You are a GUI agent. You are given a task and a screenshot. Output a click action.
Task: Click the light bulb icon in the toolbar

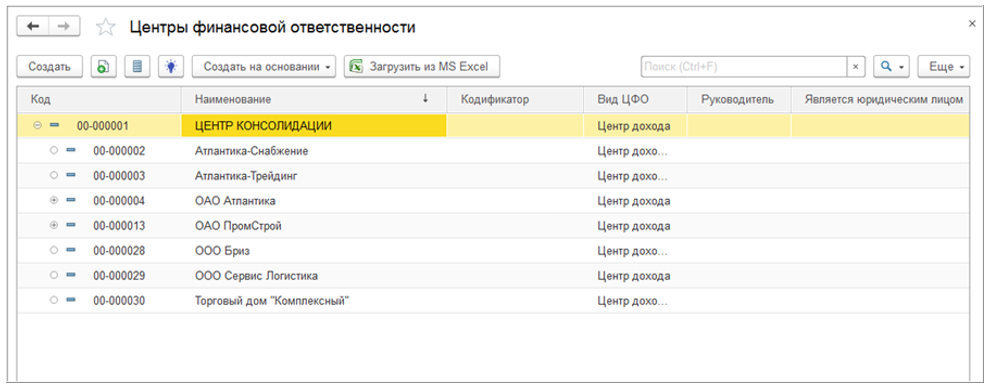[x=171, y=66]
